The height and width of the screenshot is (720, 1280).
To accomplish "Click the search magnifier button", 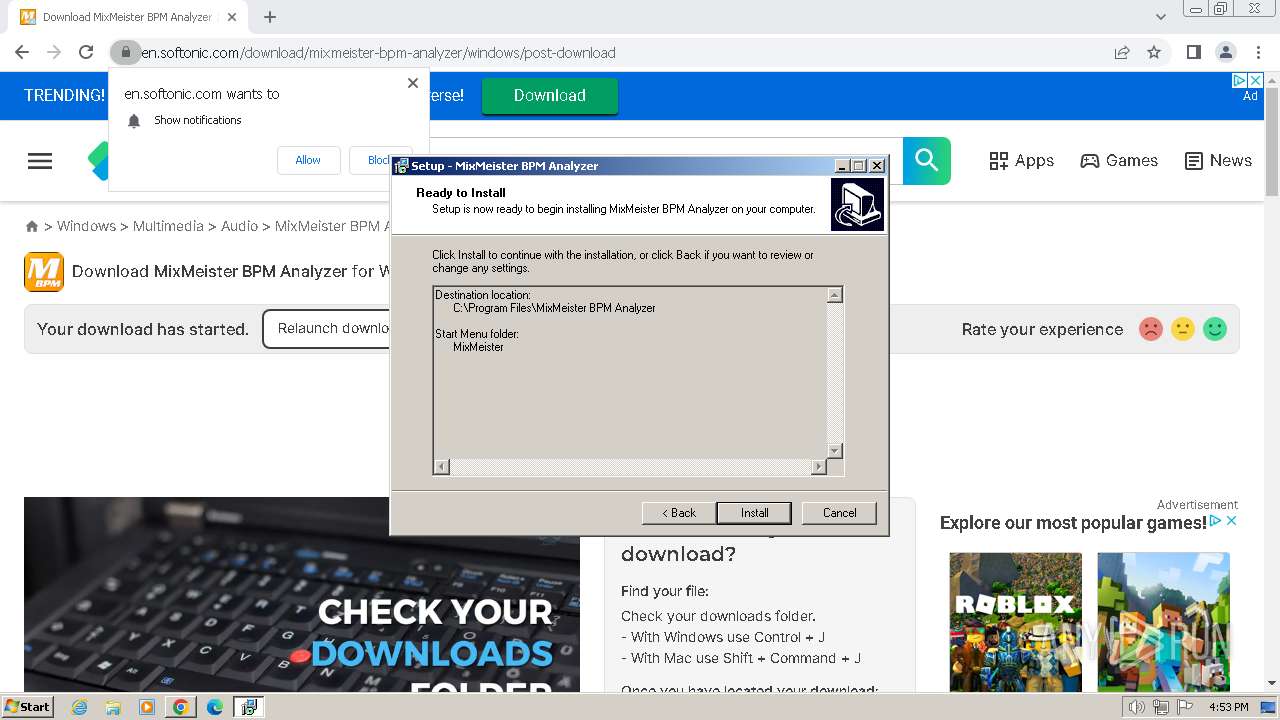I will coord(927,160).
